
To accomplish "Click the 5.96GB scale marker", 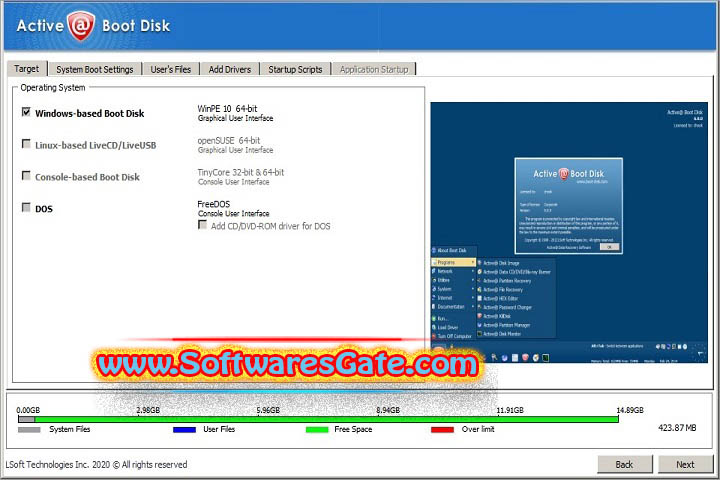I will [268, 410].
